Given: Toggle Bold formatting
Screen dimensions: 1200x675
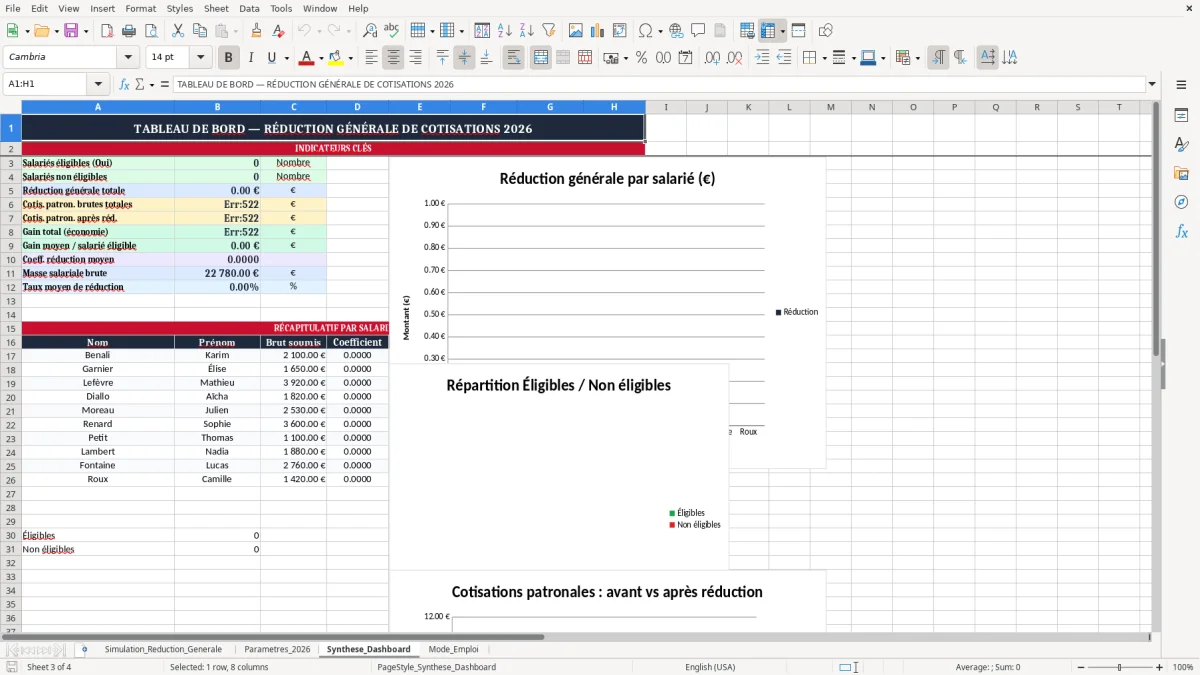Looking at the screenshot, I should point(228,58).
